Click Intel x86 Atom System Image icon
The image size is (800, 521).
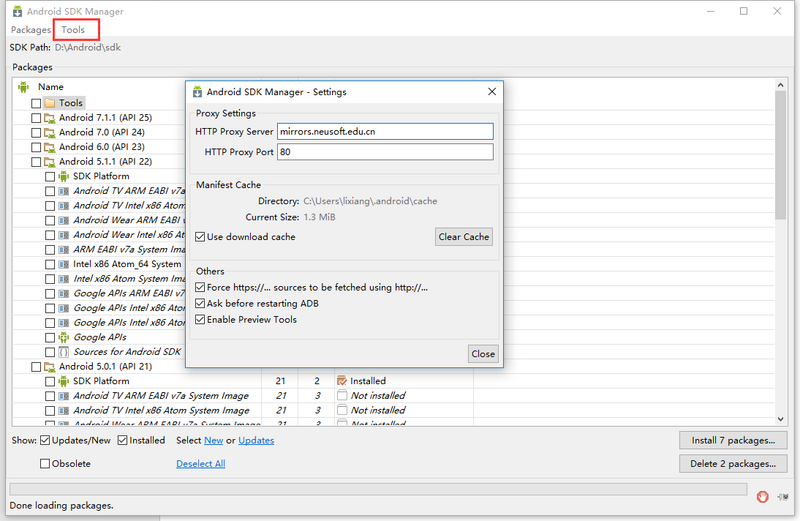pyautogui.click(x=63, y=279)
